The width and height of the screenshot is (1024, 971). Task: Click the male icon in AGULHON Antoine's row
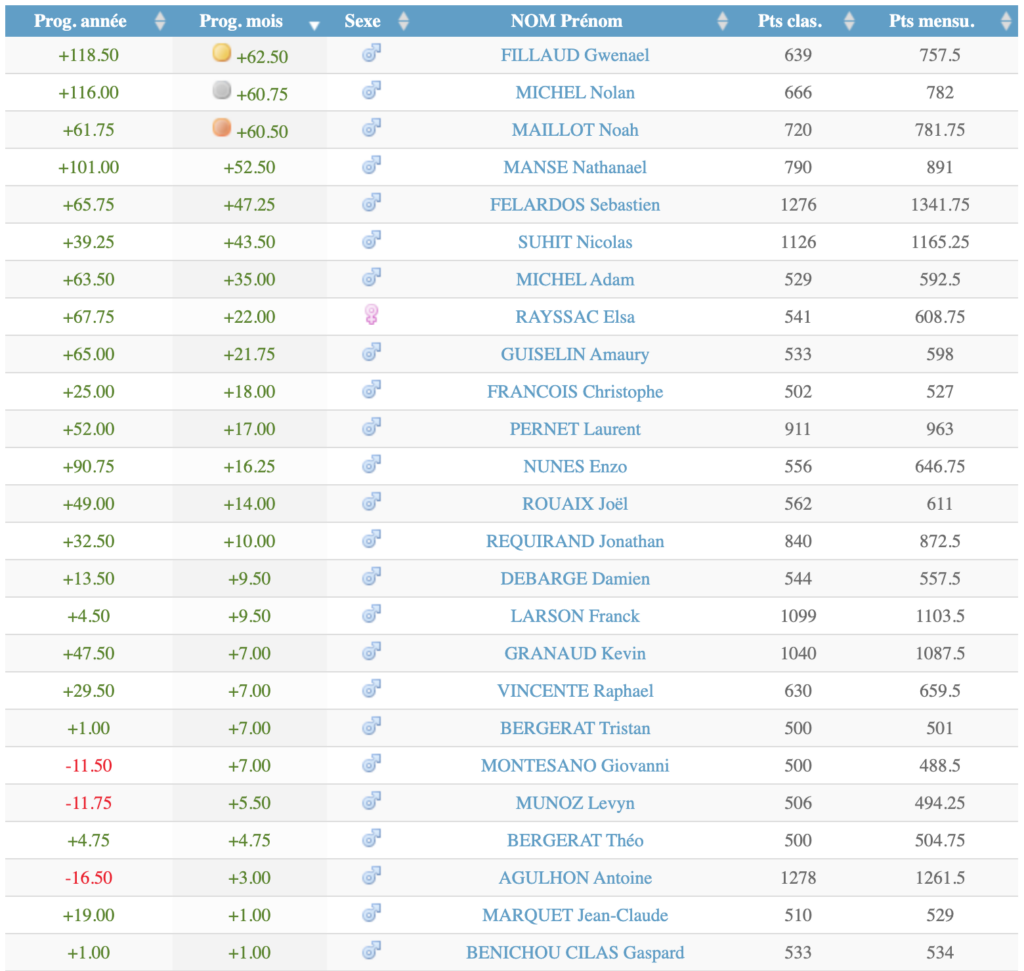click(x=371, y=877)
